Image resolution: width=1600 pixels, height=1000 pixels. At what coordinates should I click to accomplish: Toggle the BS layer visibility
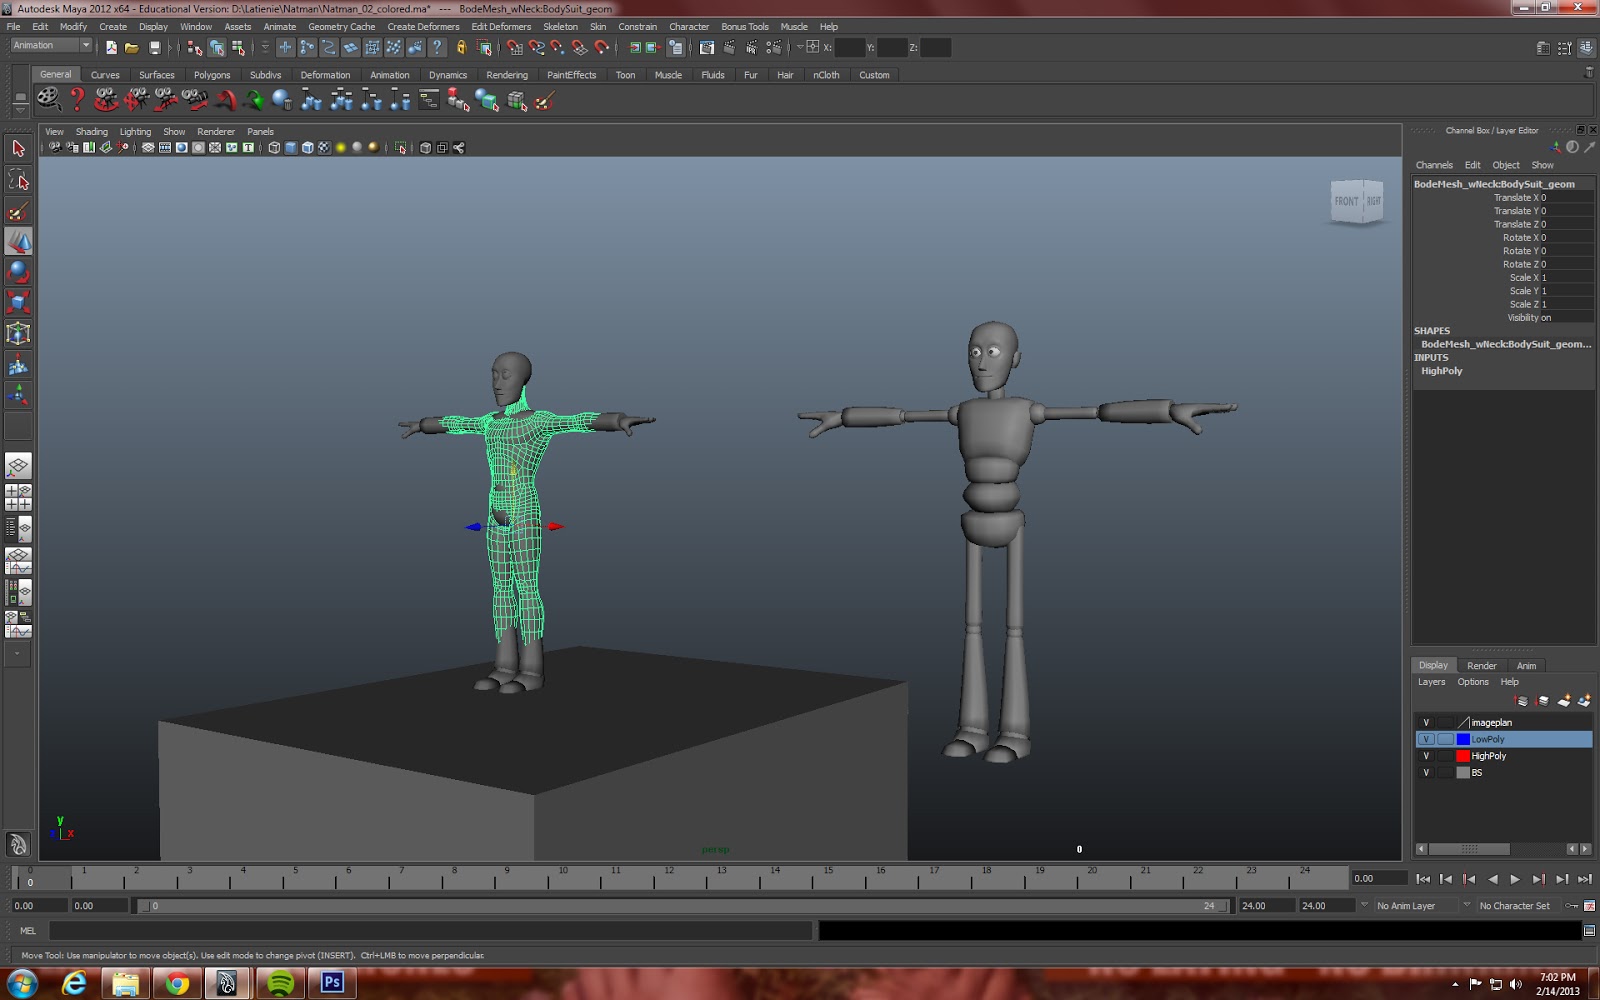(1426, 772)
